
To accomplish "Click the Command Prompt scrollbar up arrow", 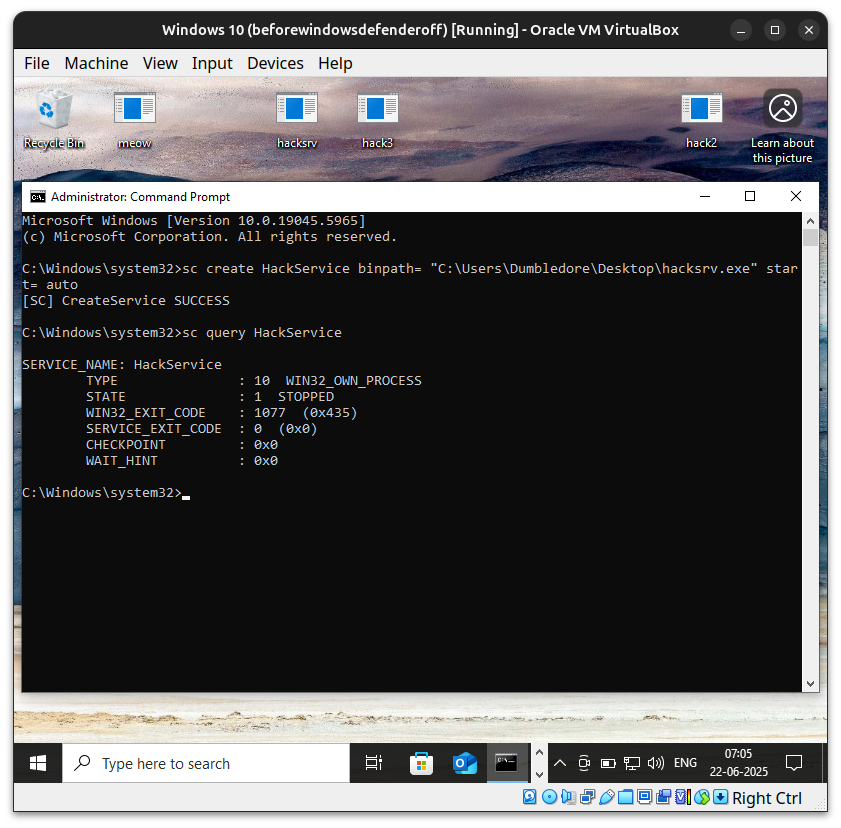I will (810, 220).
